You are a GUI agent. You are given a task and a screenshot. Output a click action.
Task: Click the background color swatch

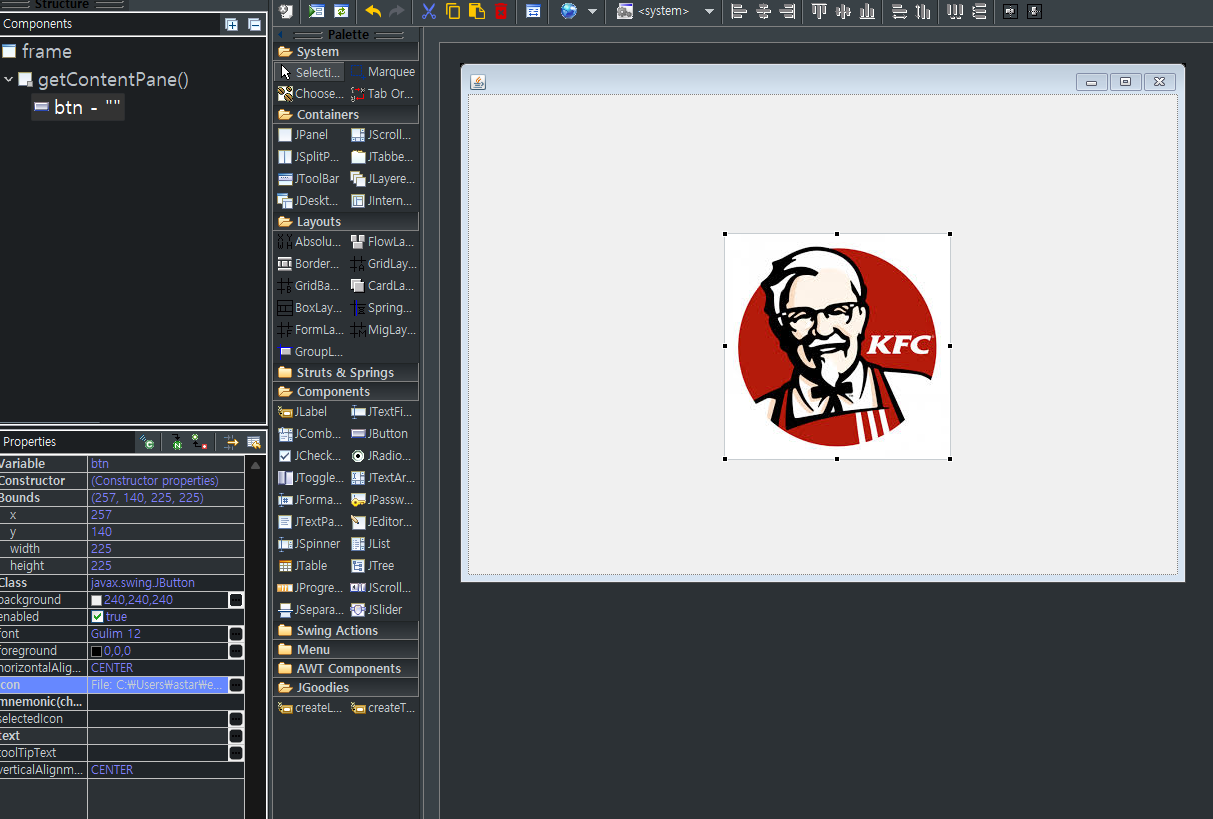pos(96,600)
